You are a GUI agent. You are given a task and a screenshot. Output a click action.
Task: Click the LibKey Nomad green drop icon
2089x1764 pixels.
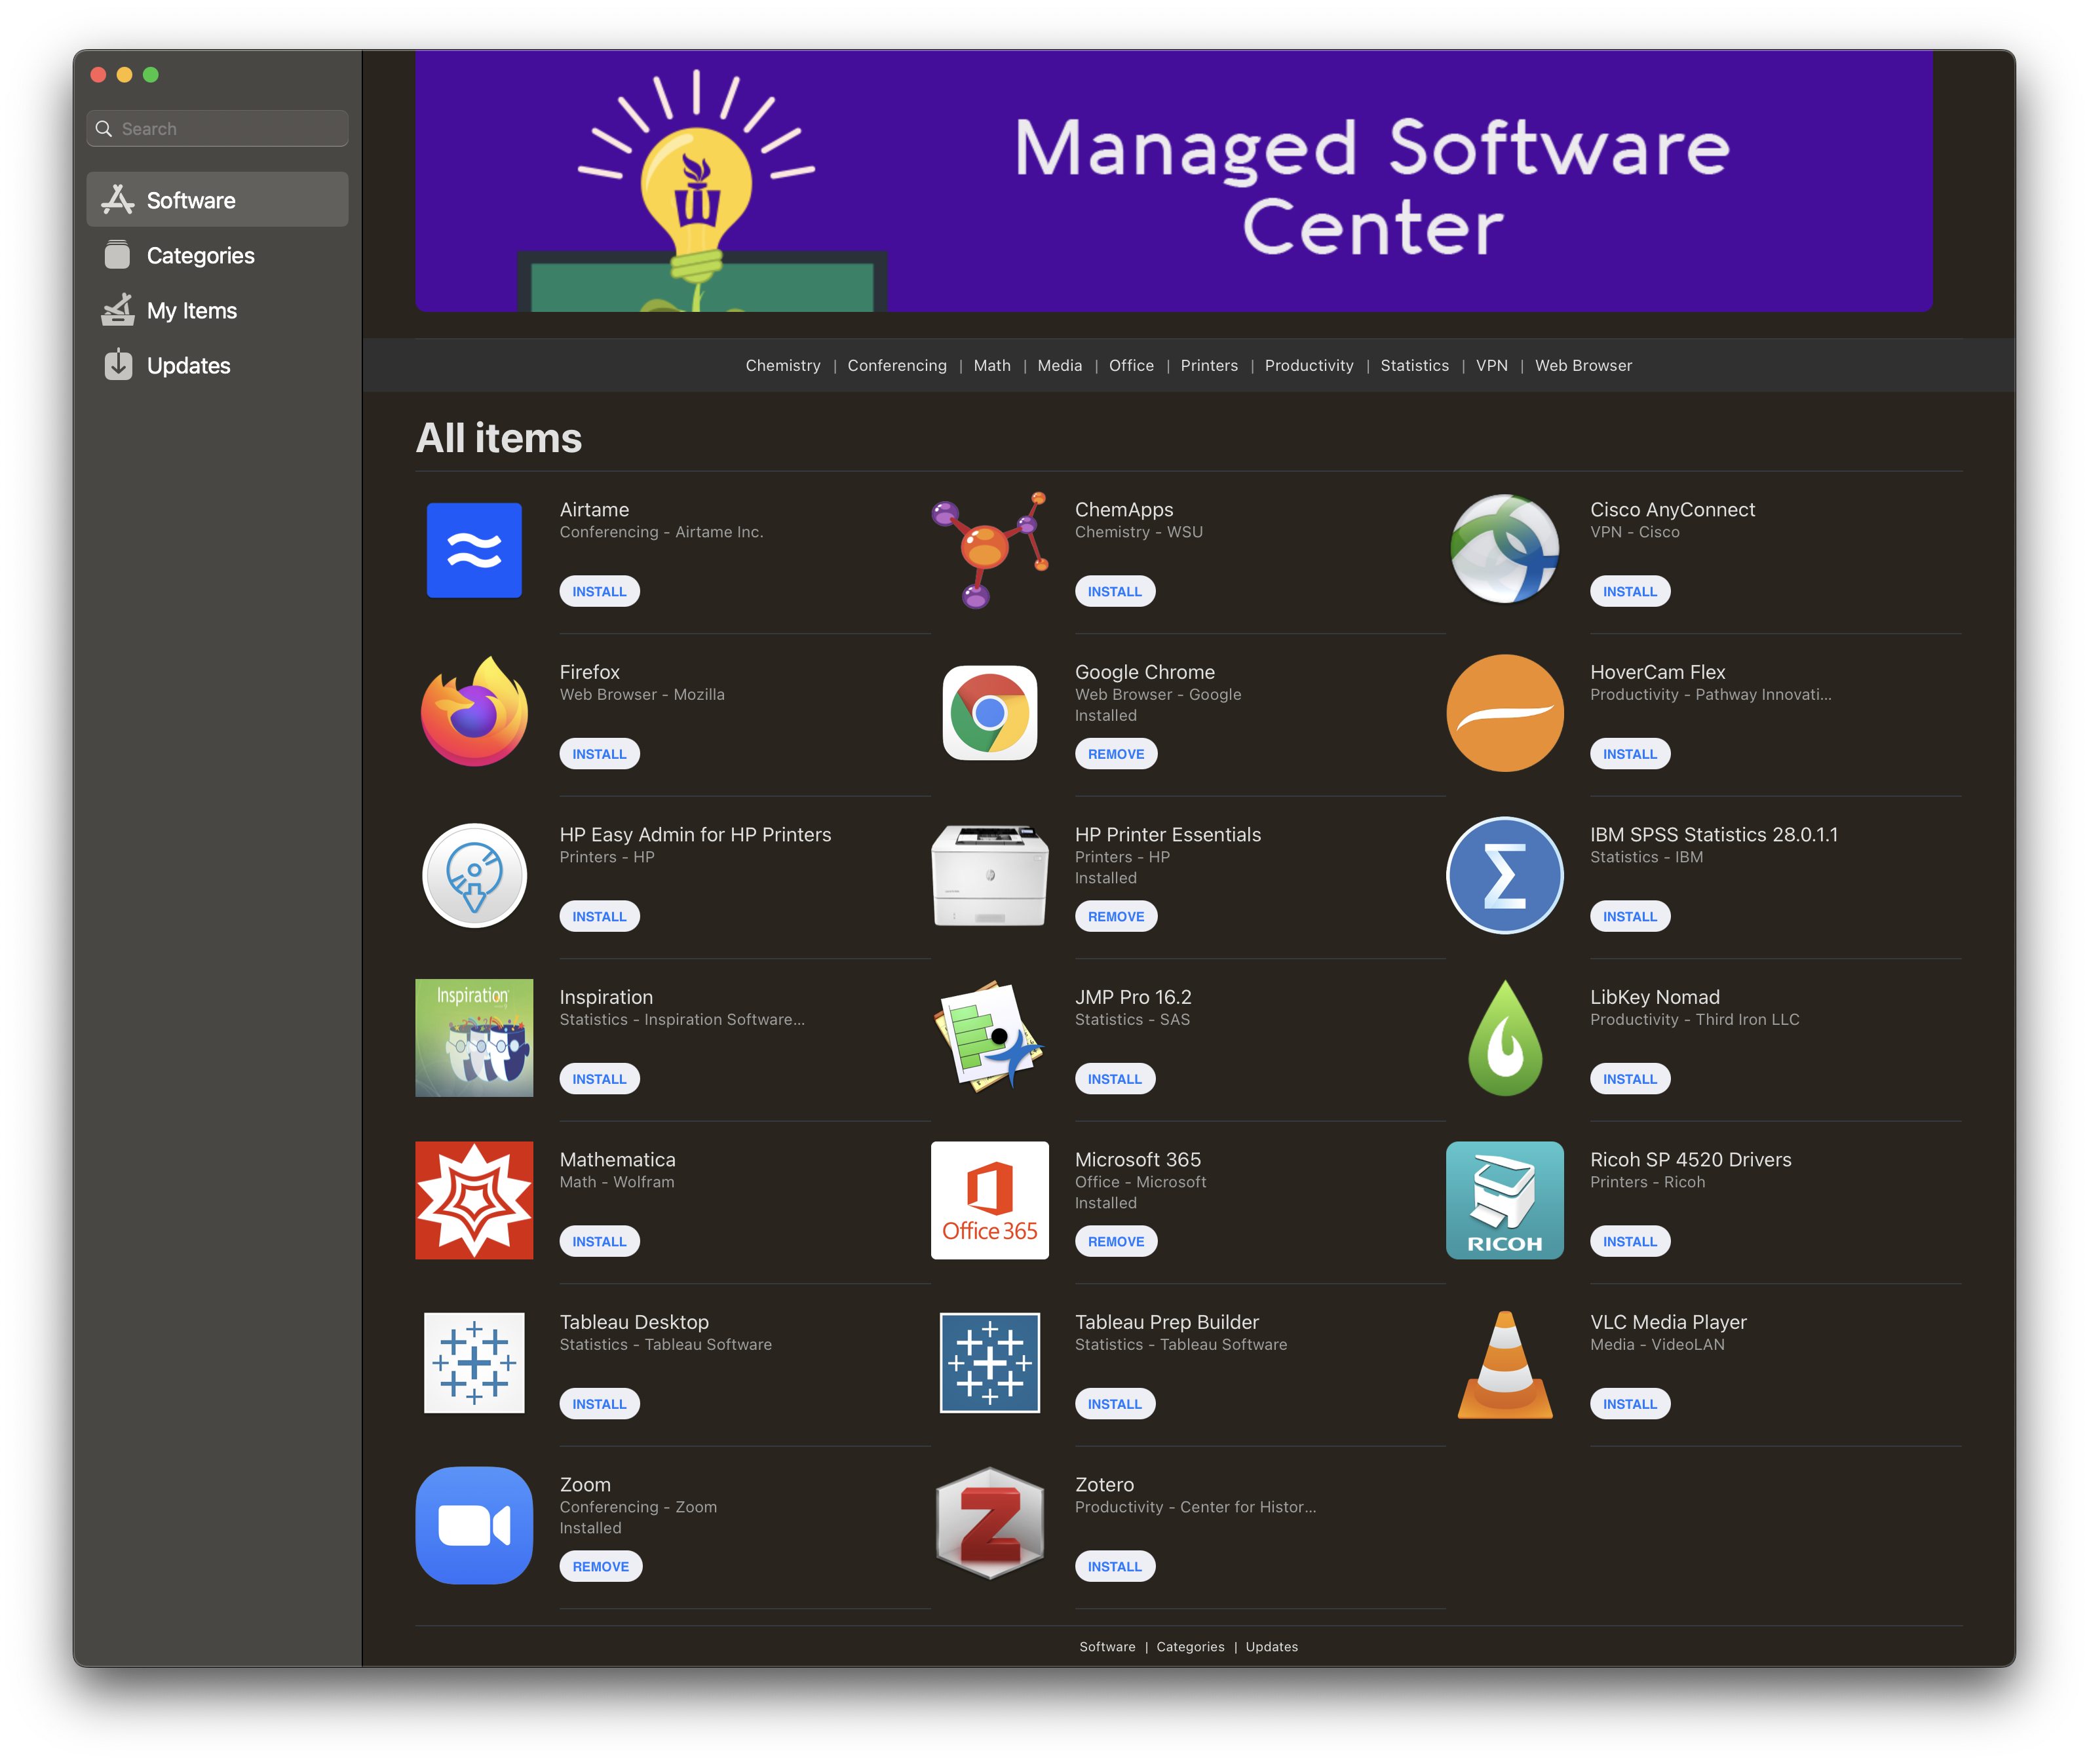click(1504, 1037)
